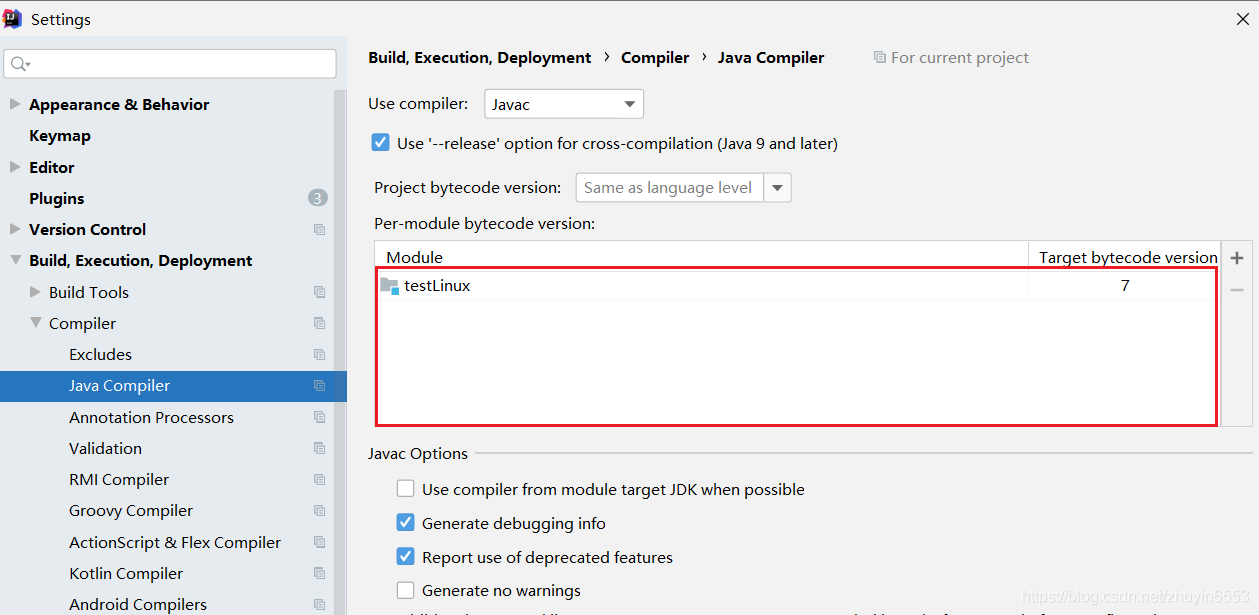Click project-level icon next to Version Control
1259x615 pixels.
click(319, 230)
